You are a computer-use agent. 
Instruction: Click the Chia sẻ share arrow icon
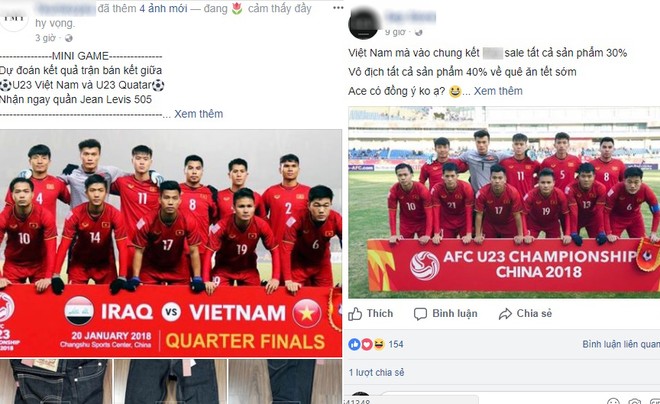505,314
